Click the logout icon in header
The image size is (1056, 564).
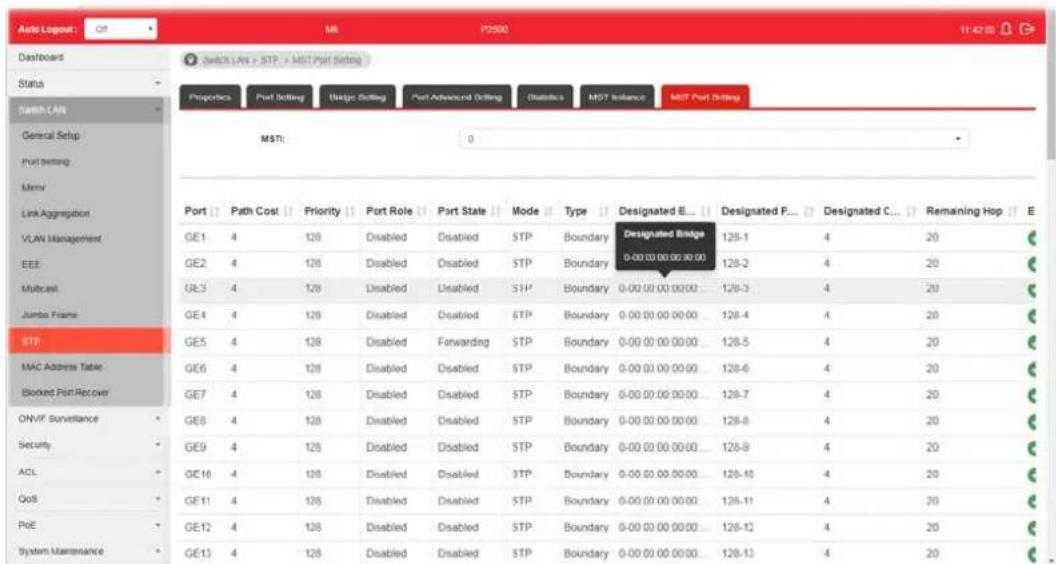click(x=1026, y=29)
